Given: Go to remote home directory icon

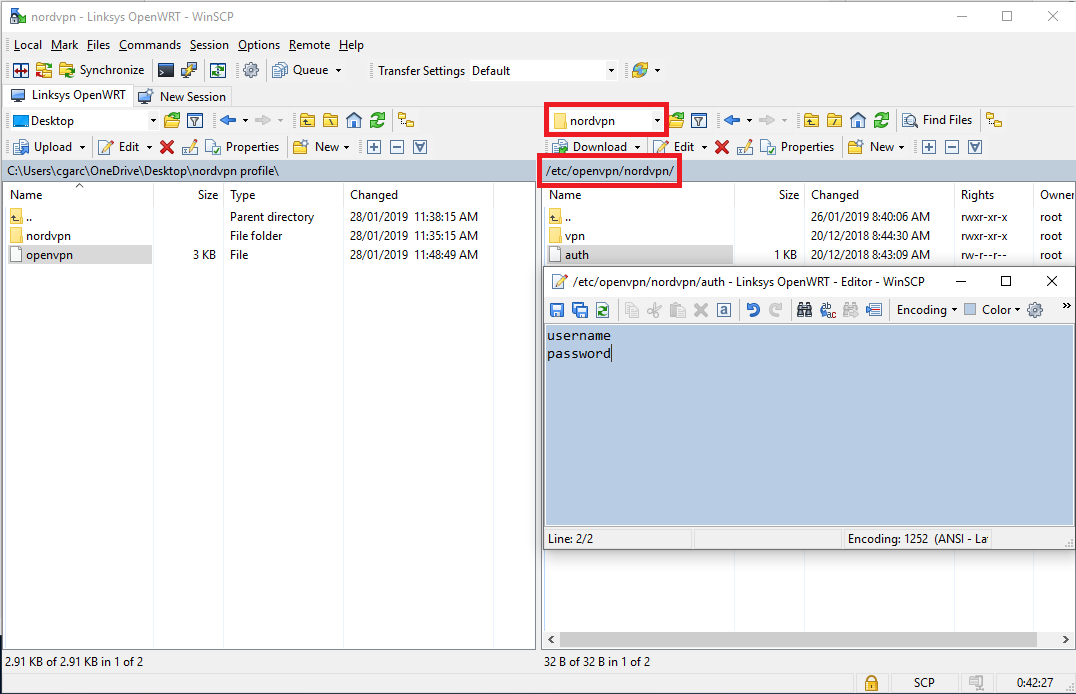Looking at the screenshot, I should pos(858,121).
